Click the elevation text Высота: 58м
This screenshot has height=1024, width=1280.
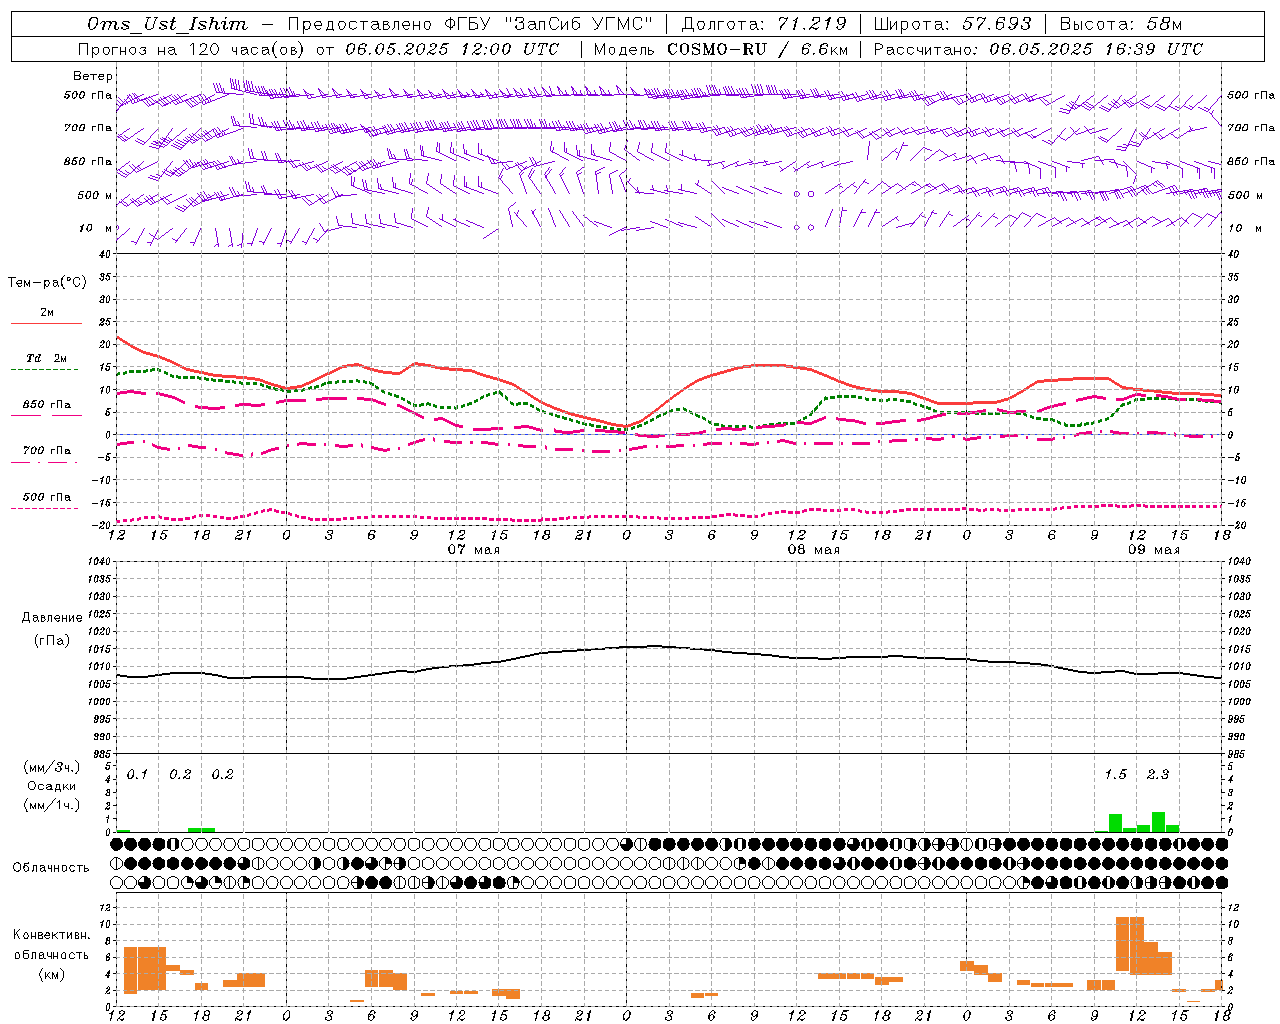tap(1120, 24)
